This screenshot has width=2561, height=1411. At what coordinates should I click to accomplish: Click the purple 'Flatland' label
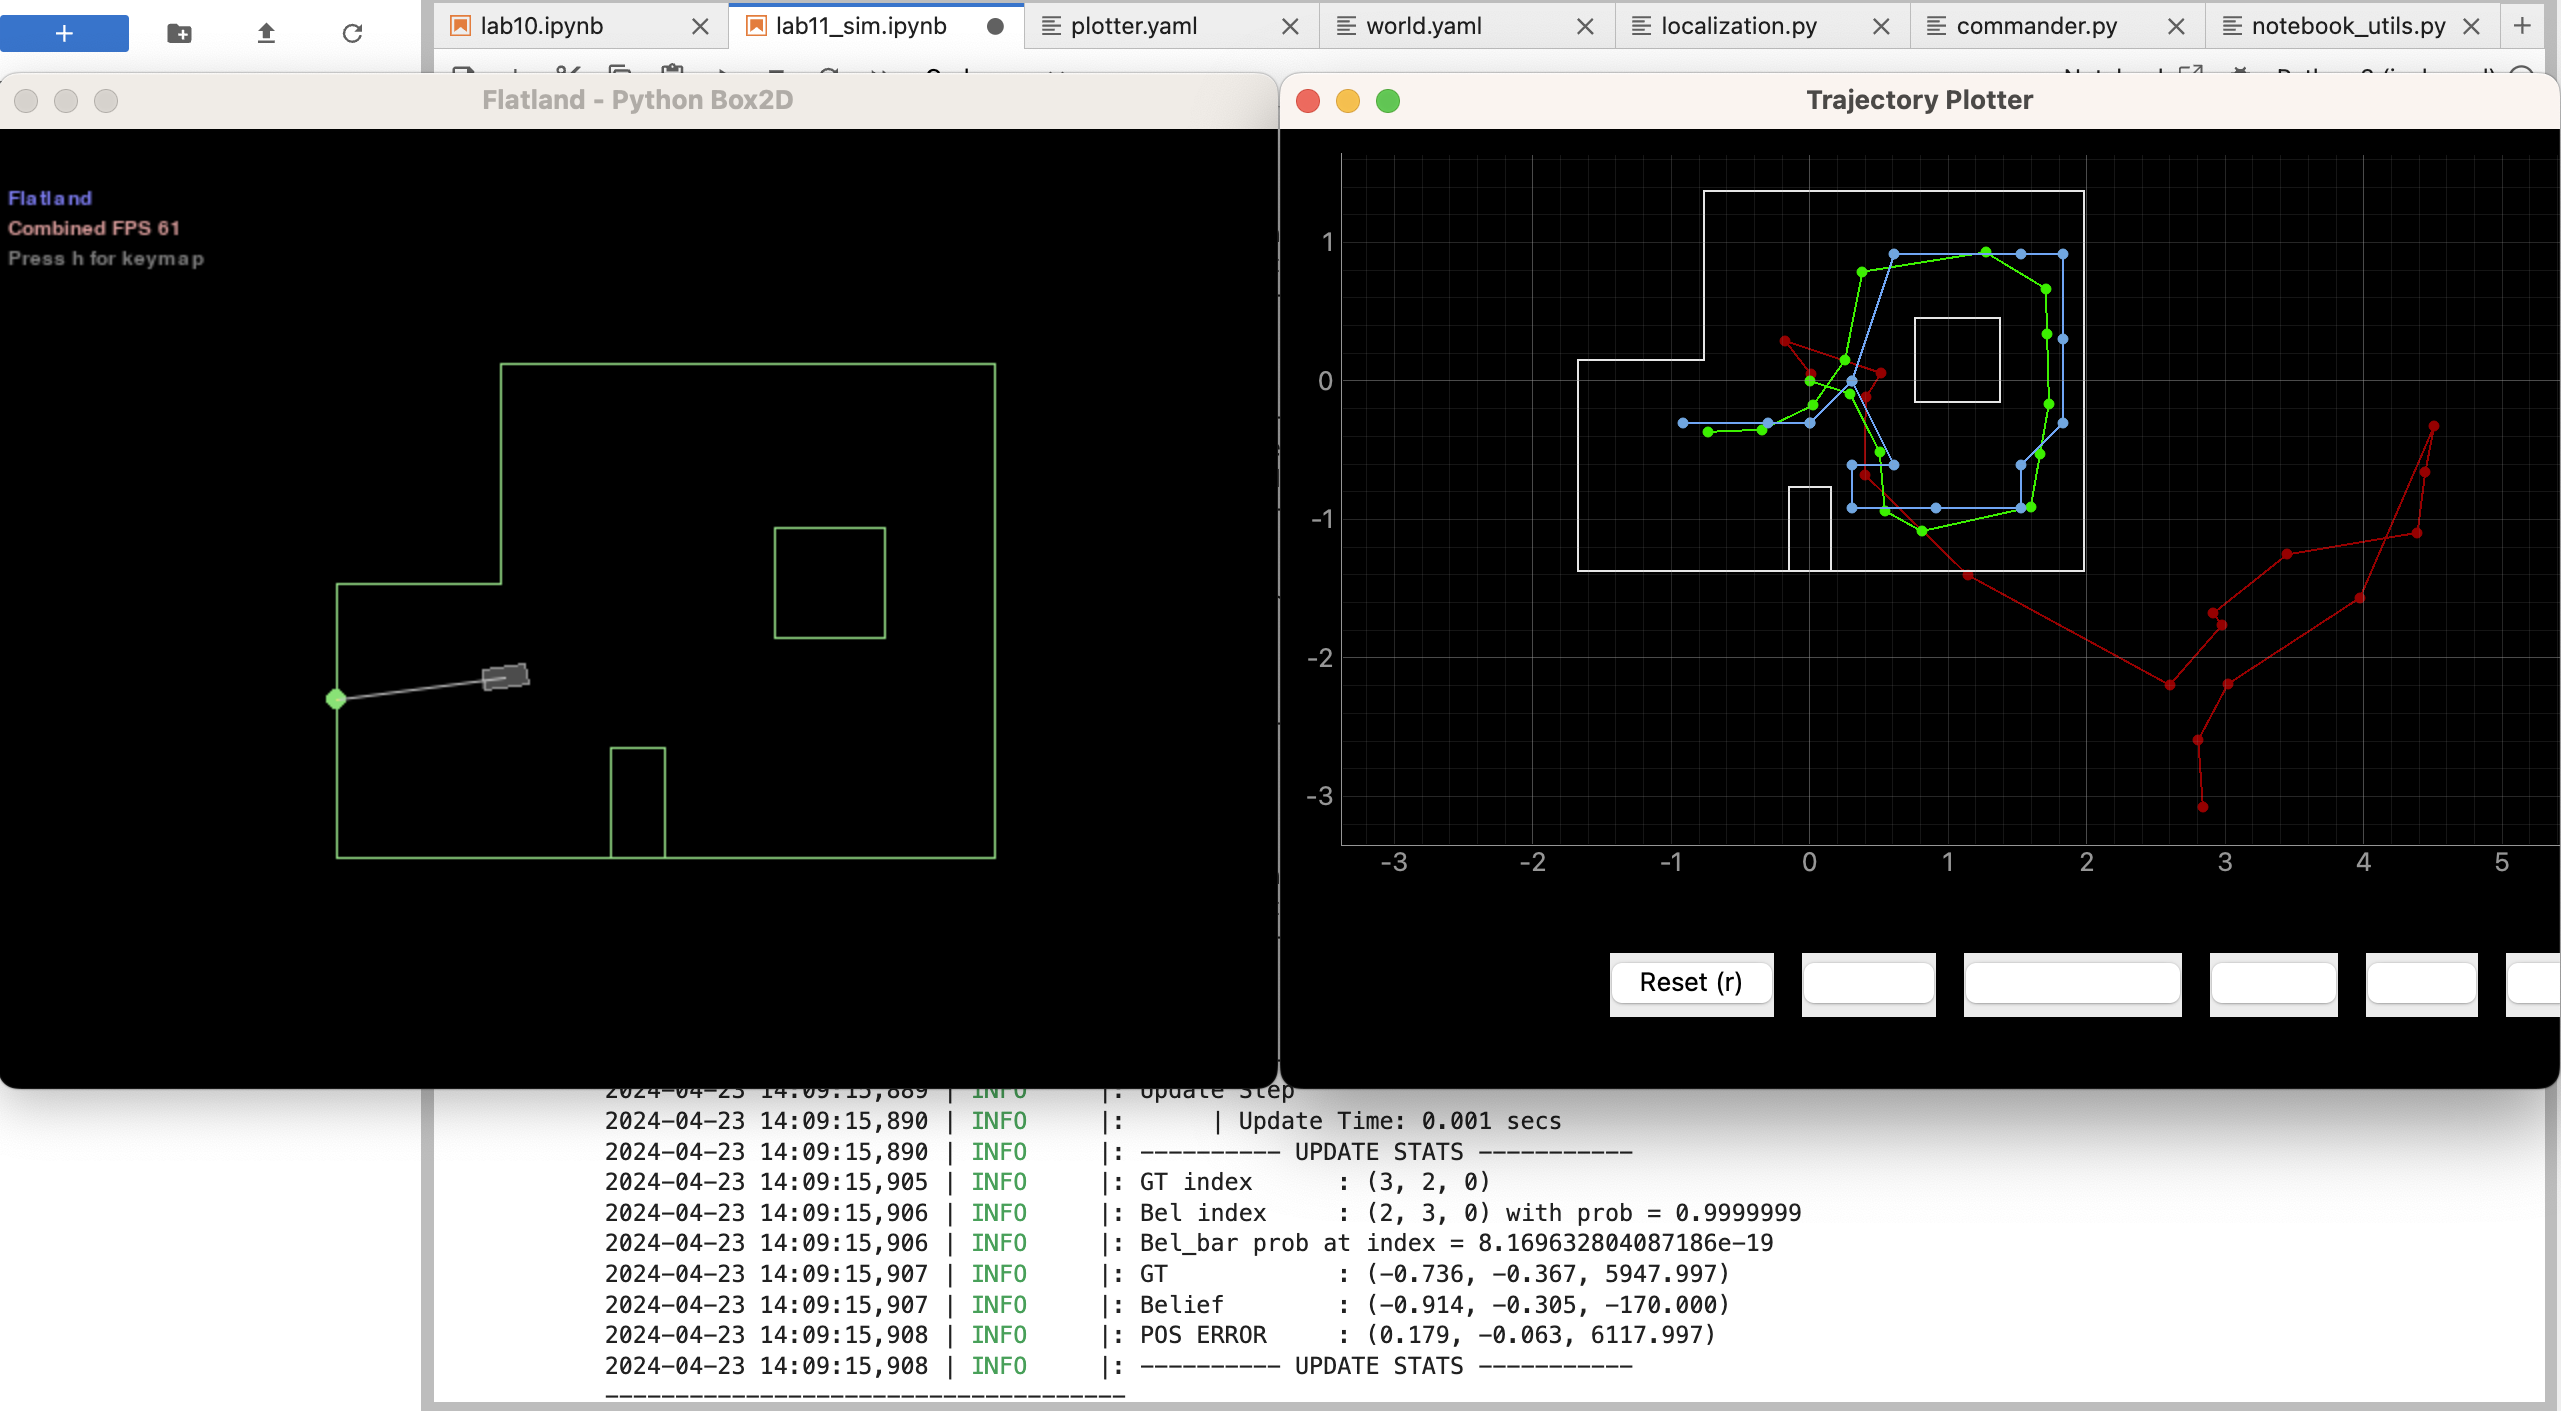click(50, 198)
